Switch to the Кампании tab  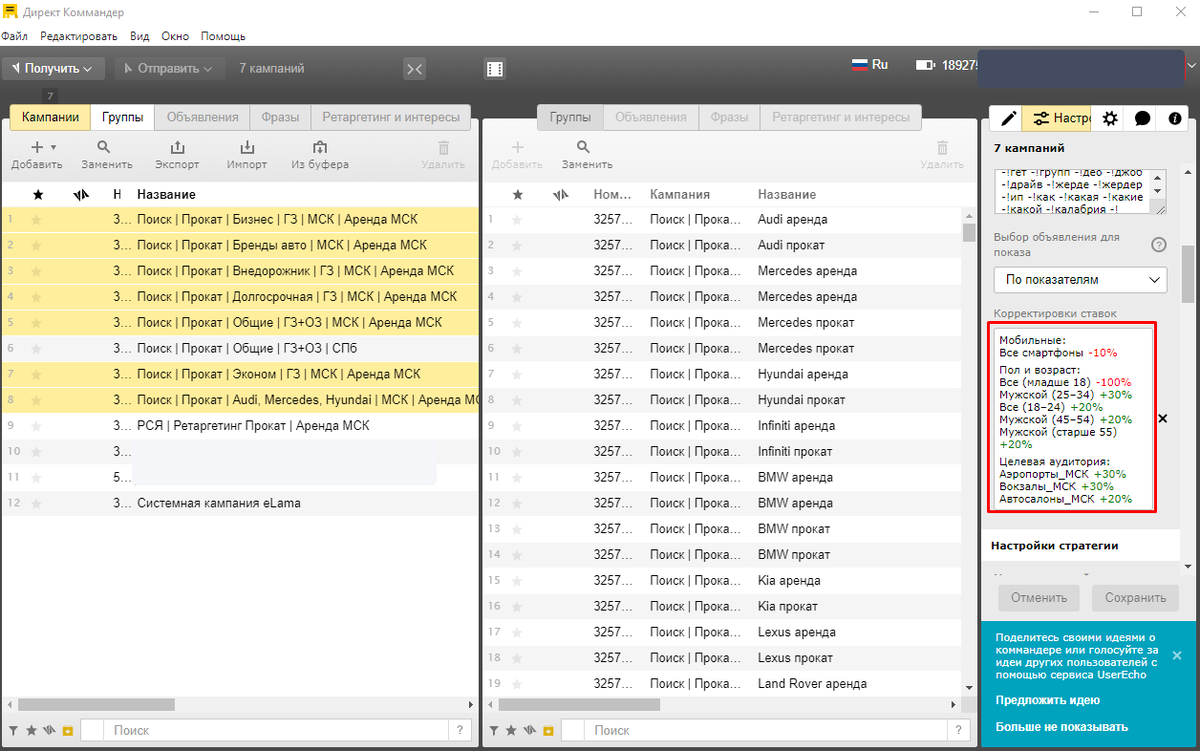tap(50, 118)
